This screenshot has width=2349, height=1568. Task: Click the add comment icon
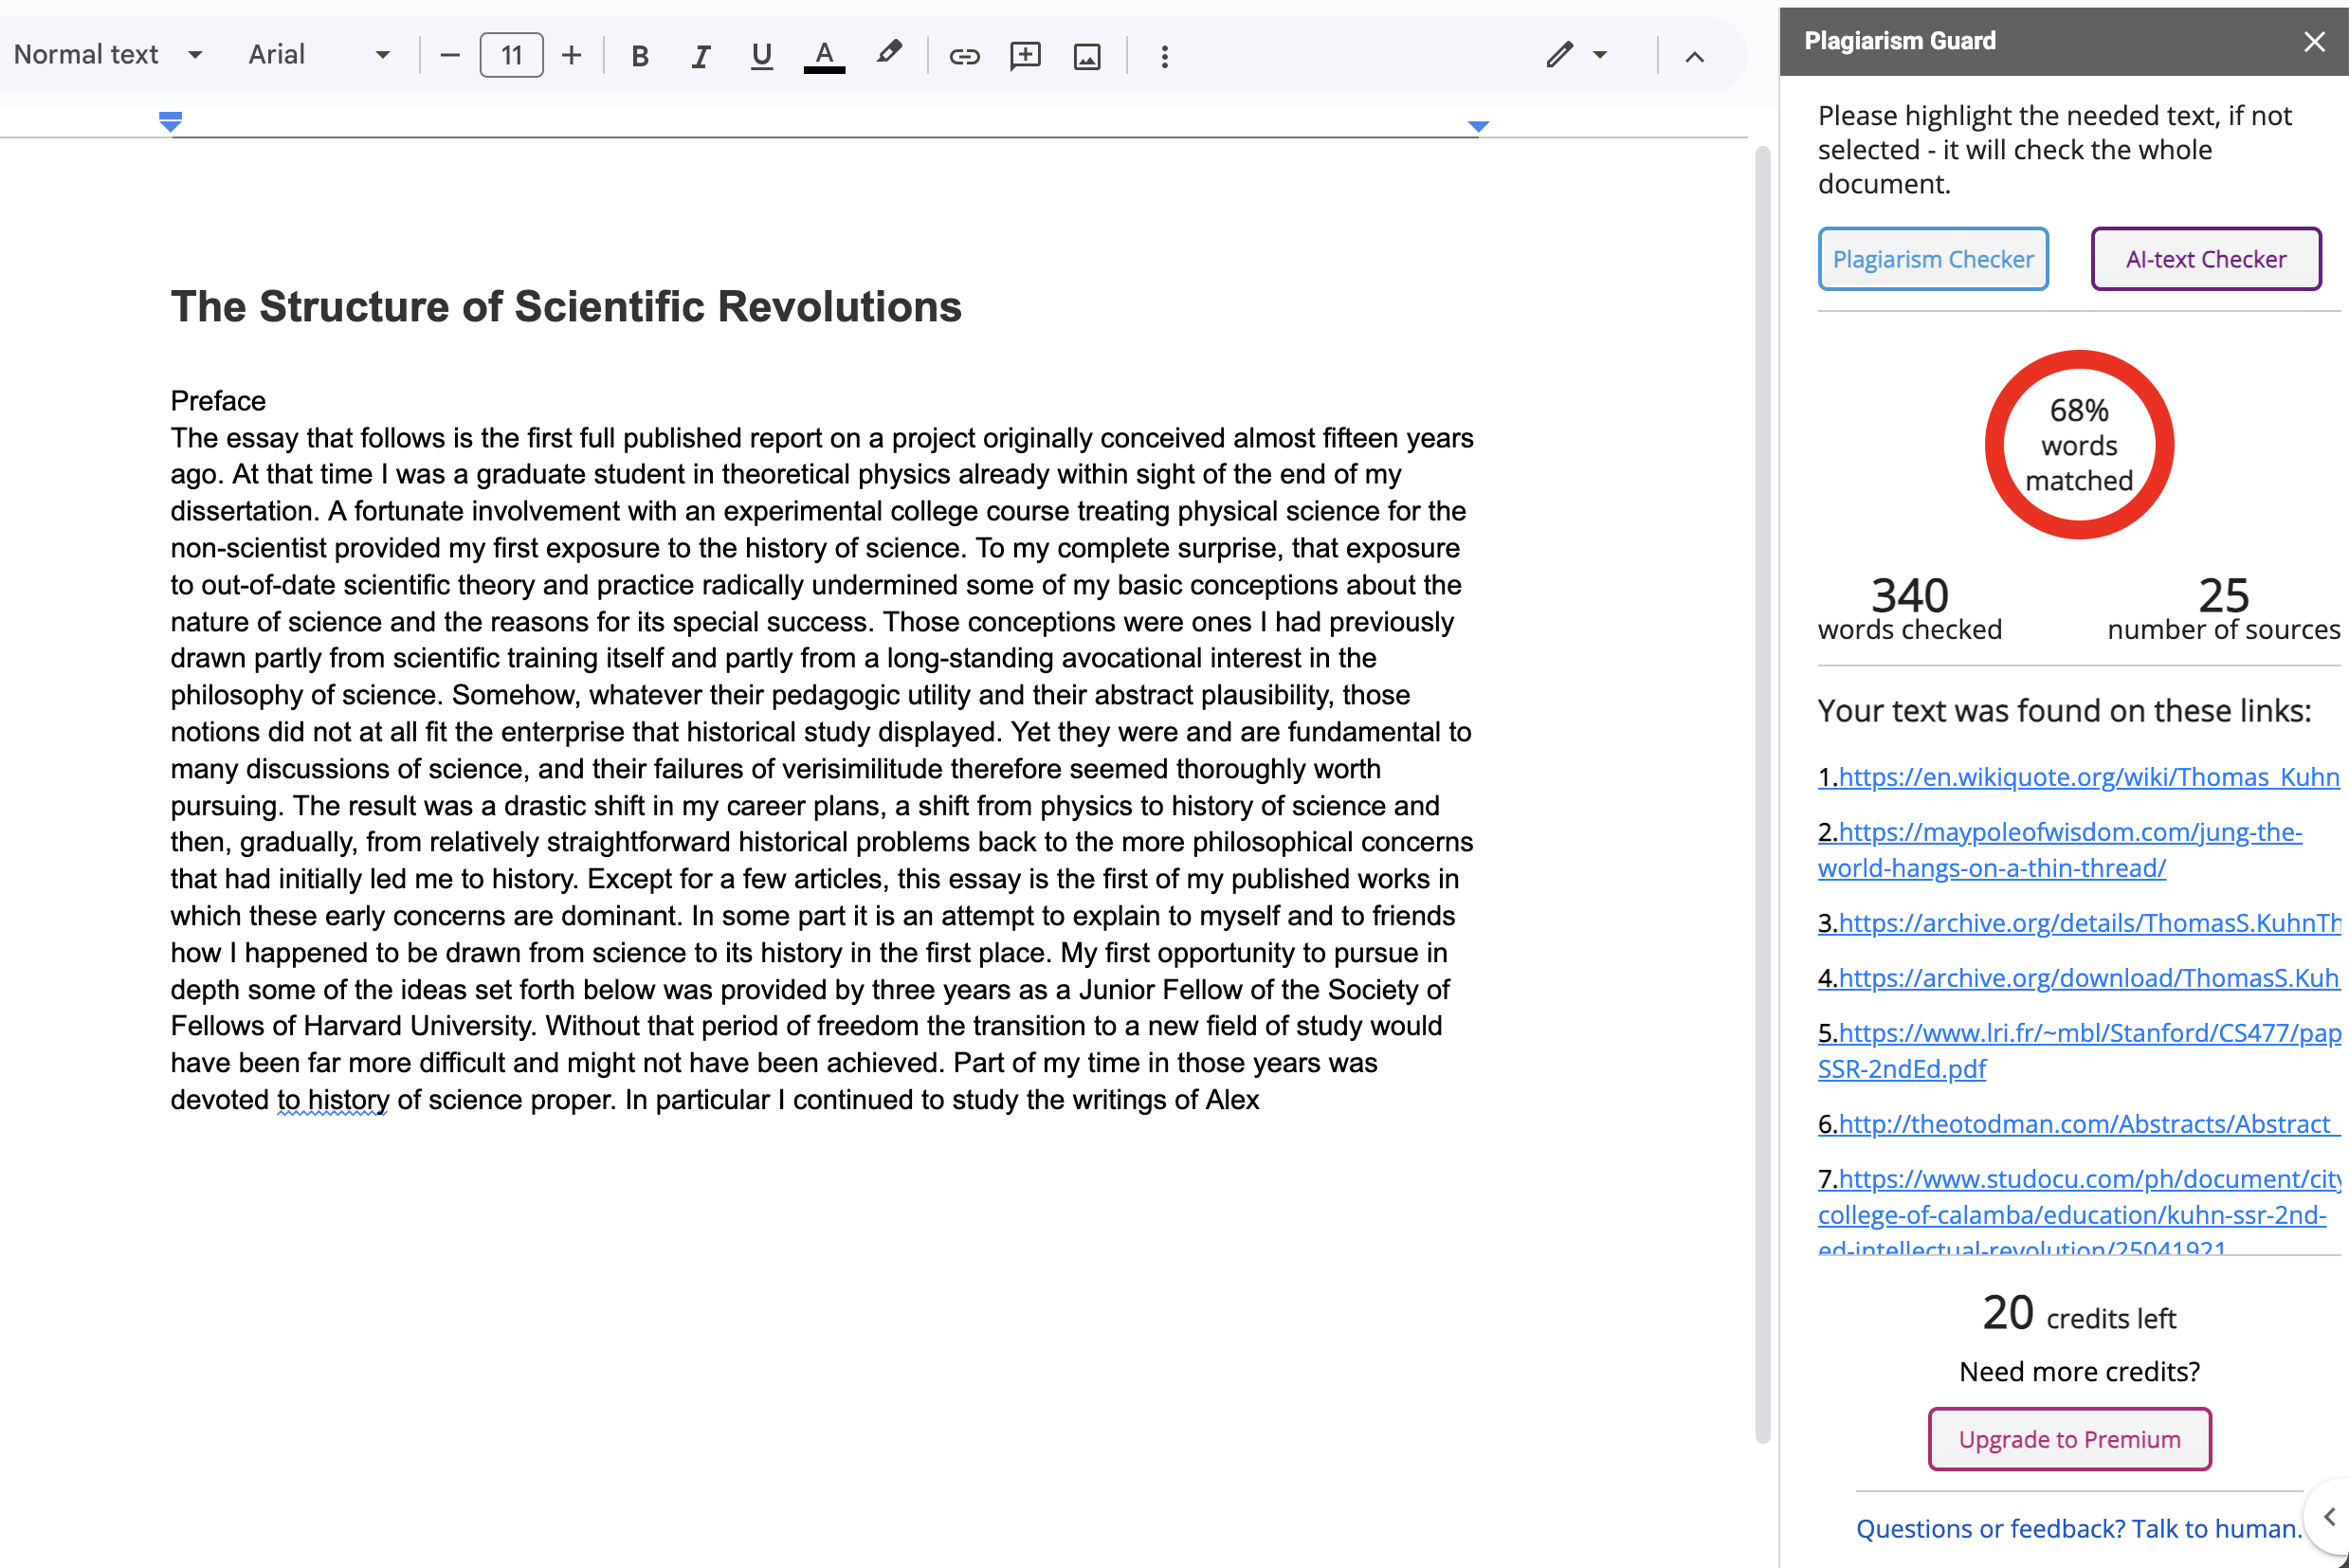[1025, 56]
